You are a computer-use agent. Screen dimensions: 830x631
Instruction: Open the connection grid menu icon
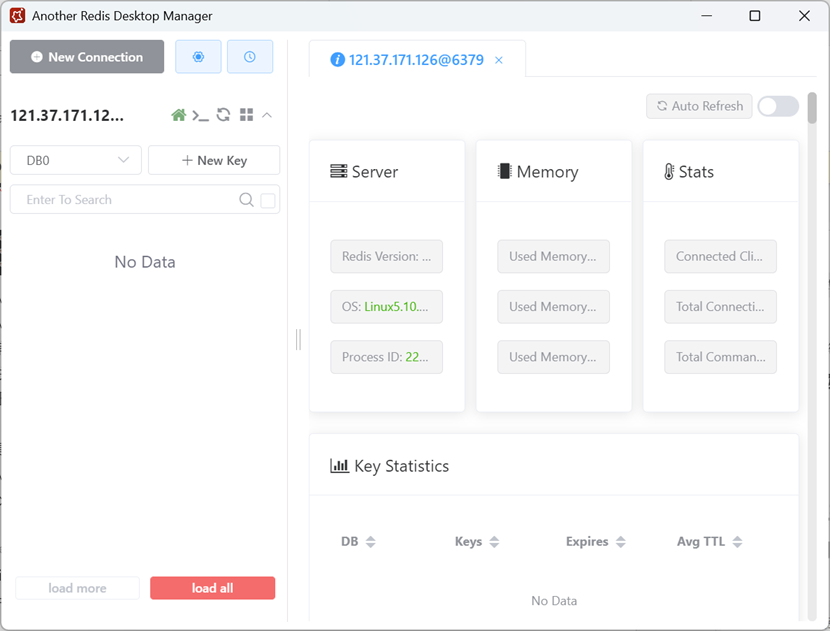click(x=246, y=115)
